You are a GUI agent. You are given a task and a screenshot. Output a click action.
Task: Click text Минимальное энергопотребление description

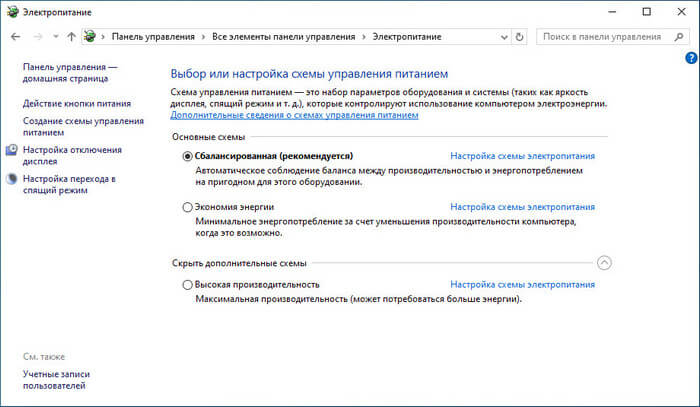tap(386, 227)
